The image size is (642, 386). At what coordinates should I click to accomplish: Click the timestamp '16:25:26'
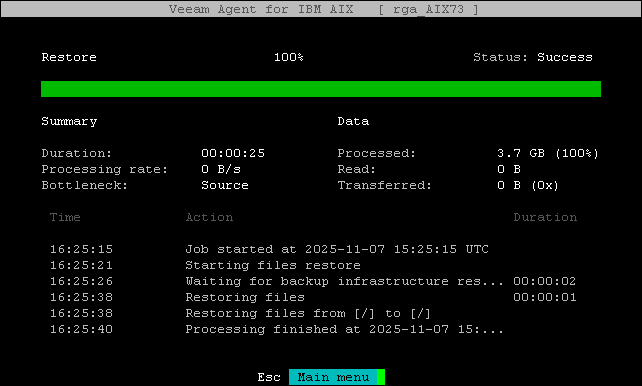tap(81, 281)
